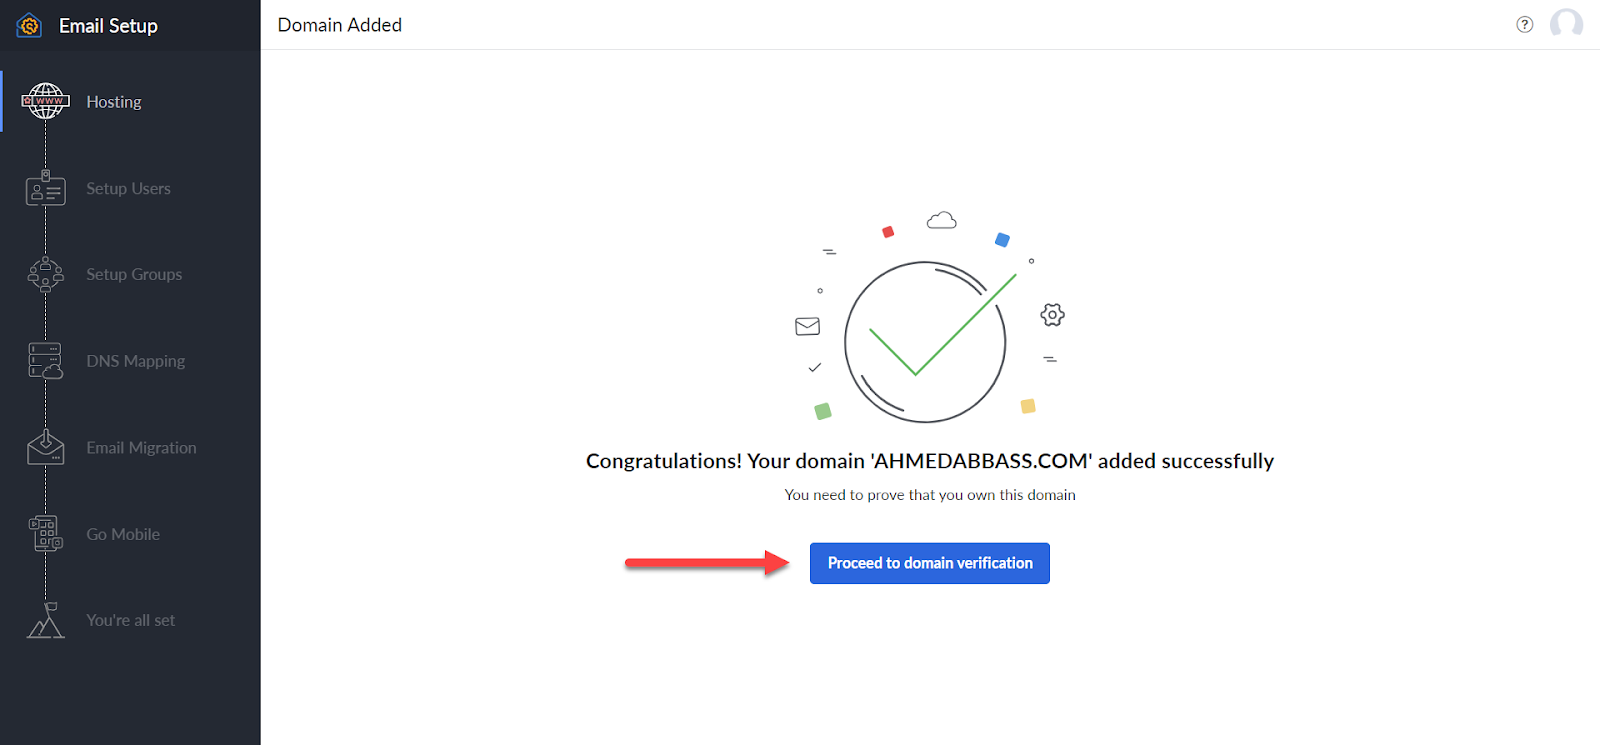1600x745 pixels.
Task: Click Proceed to domain verification button
Action: tap(929, 563)
